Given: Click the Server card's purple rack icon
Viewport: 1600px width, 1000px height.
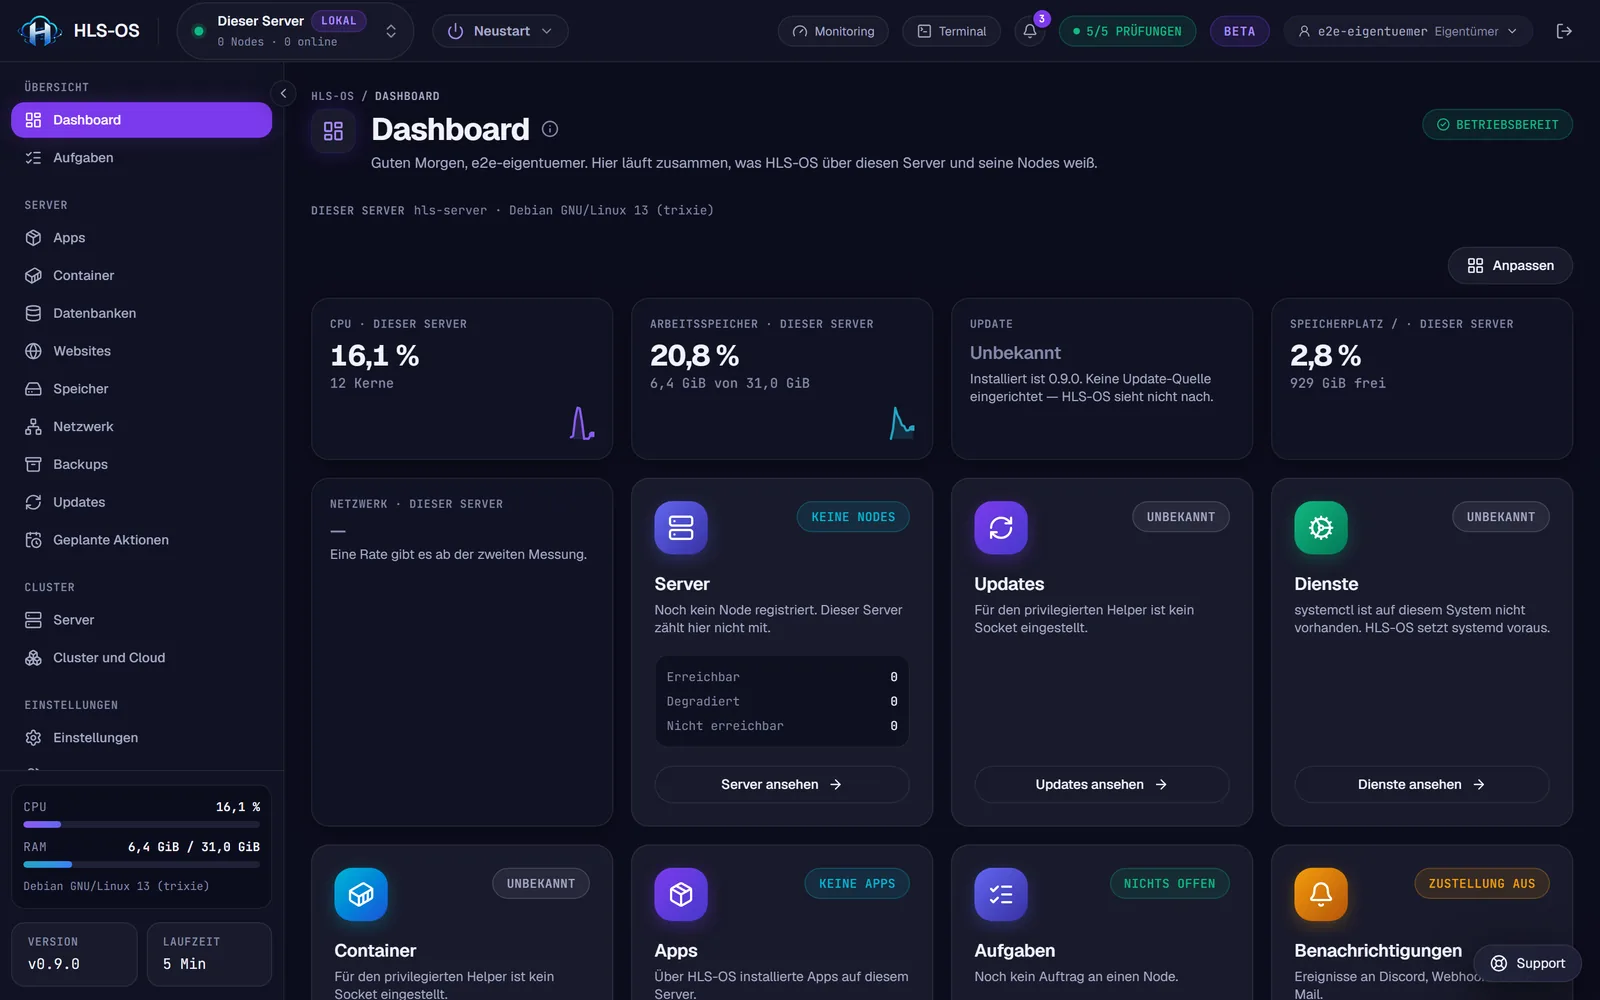Looking at the screenshot, I should coord(681,527).
